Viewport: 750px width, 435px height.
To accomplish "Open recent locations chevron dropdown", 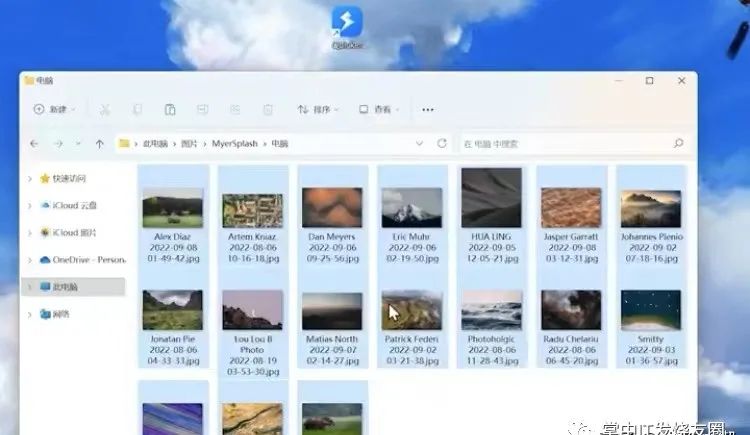I will click(x=78, y=144).
